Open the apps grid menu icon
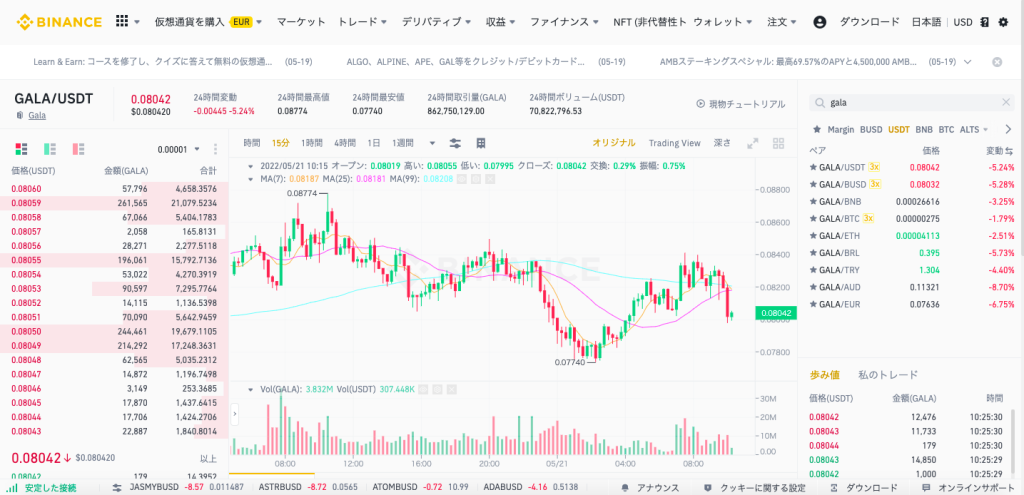Viewport: 1024px width, 495px height. pos(122,21)
